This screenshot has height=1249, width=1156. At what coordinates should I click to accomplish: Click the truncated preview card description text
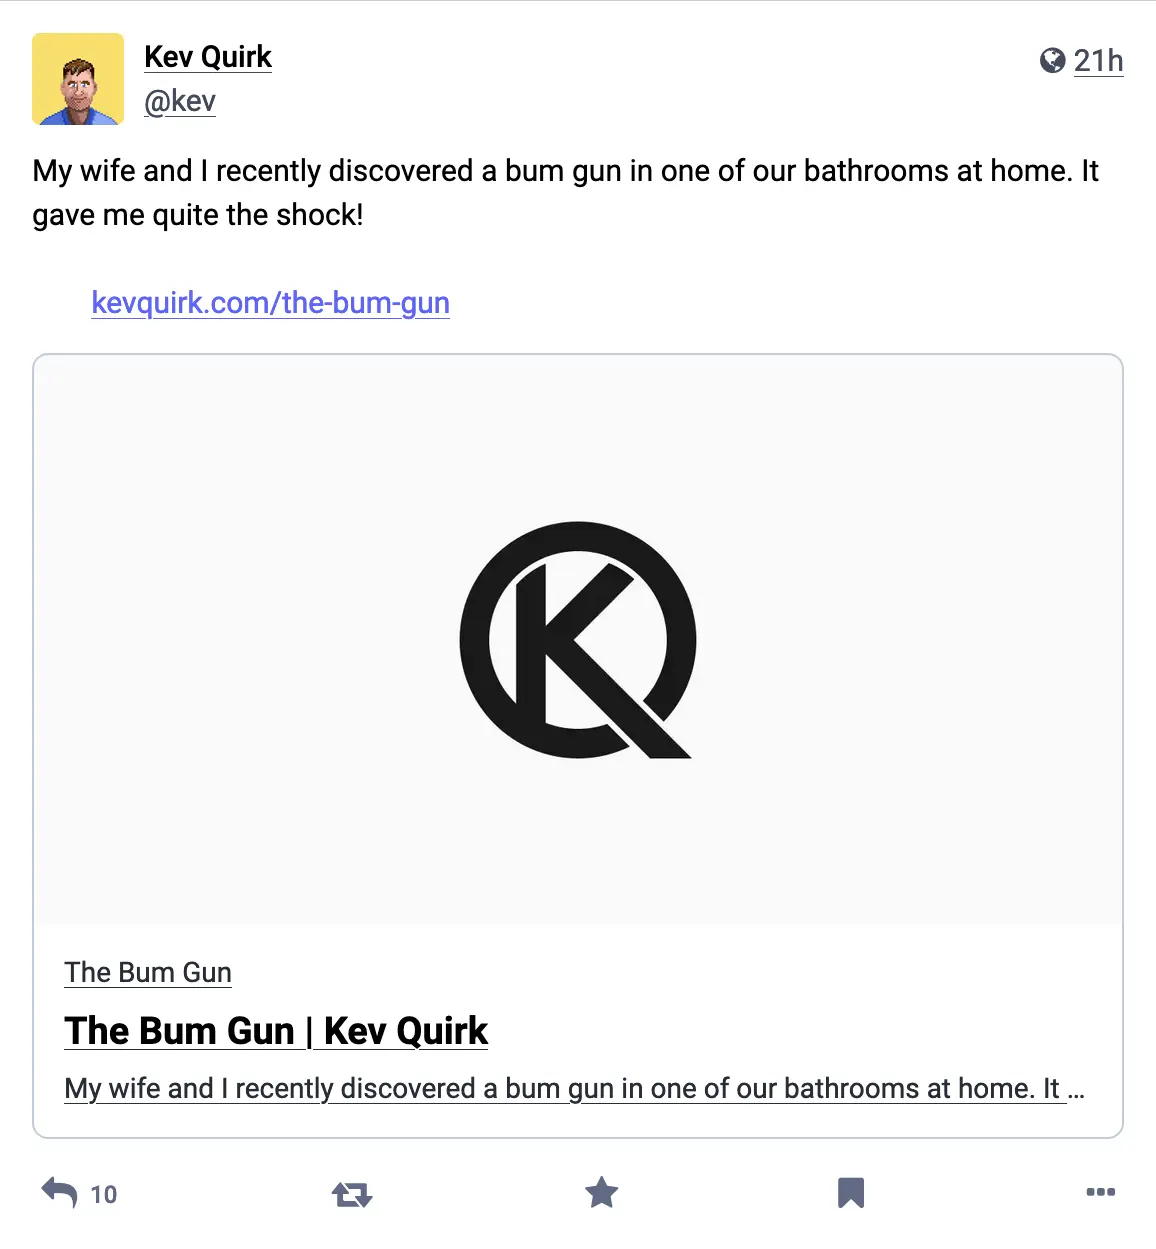tap(560, 1088)
